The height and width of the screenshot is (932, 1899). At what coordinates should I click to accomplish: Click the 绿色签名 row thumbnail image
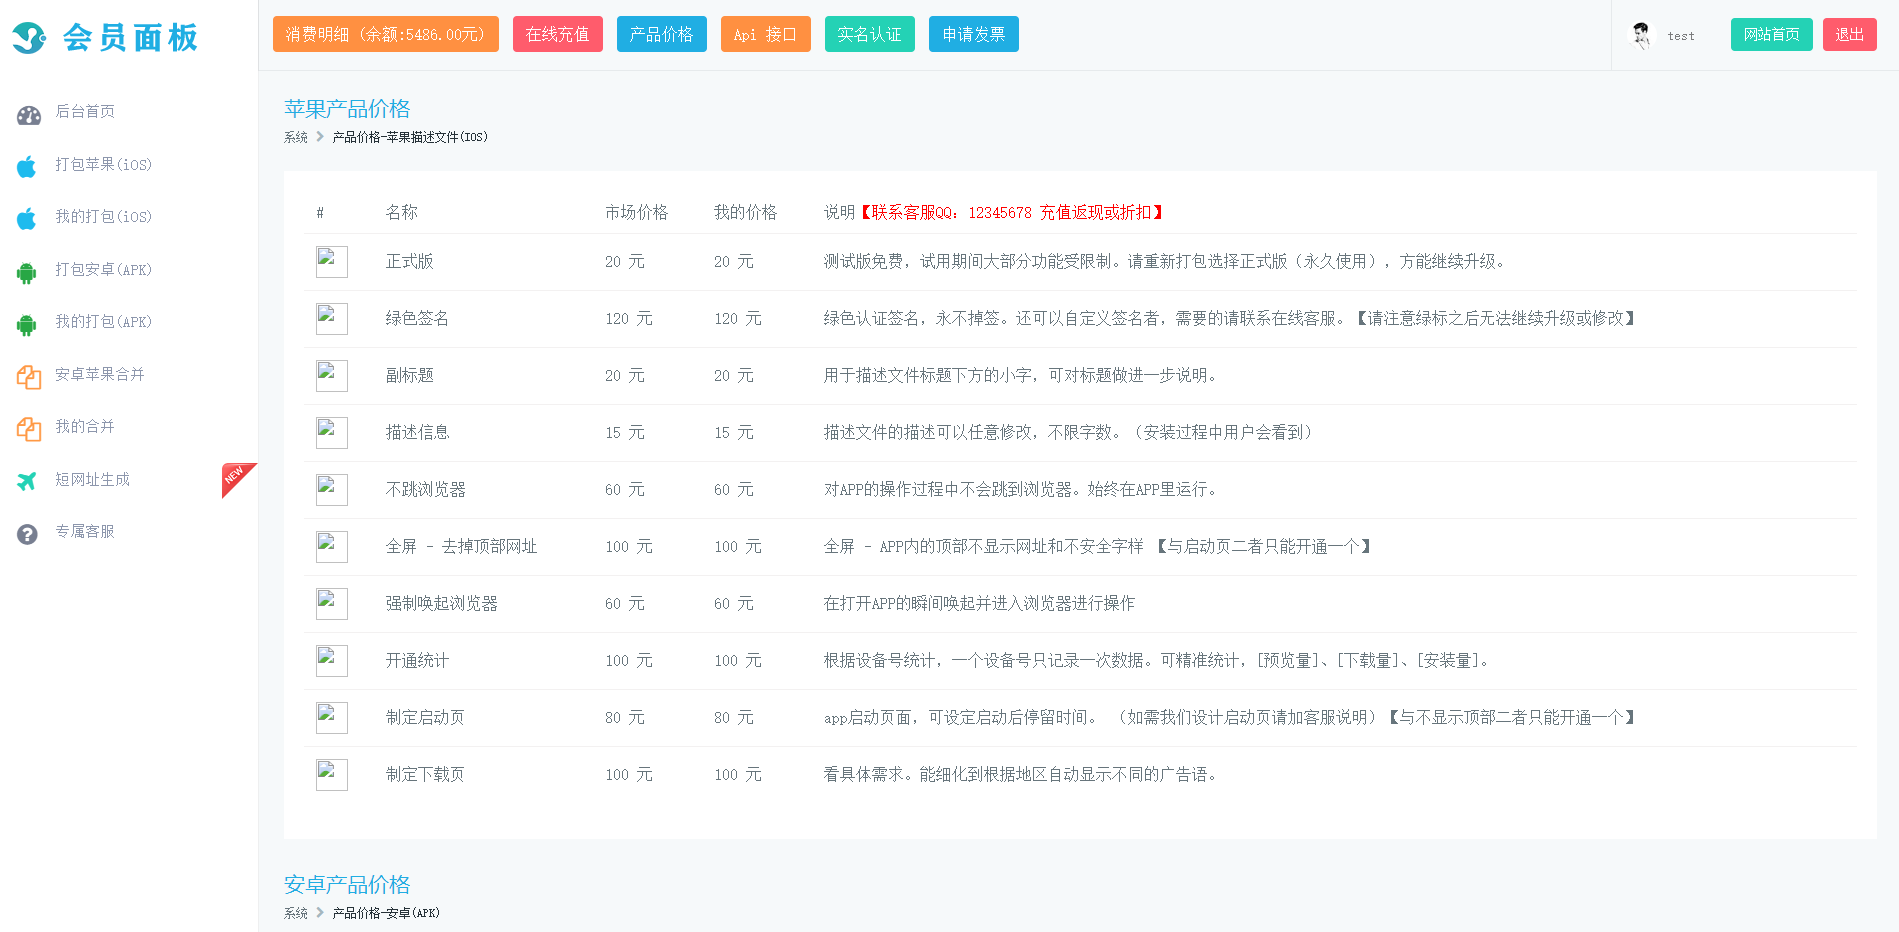point(331,318)
